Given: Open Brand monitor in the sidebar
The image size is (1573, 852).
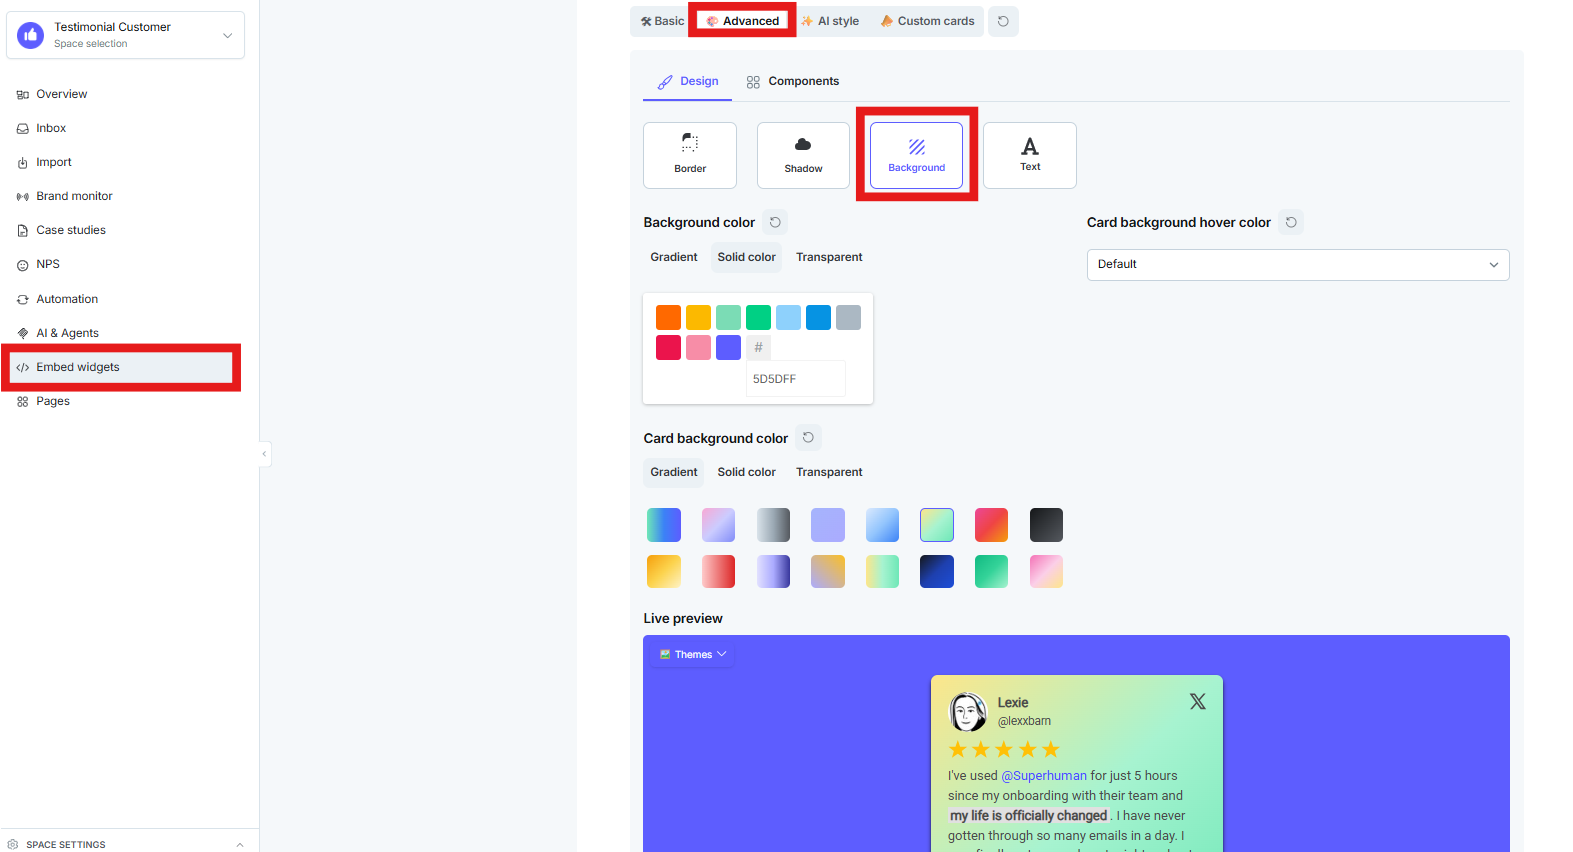Looking at the screenshot, I should 74,196.
